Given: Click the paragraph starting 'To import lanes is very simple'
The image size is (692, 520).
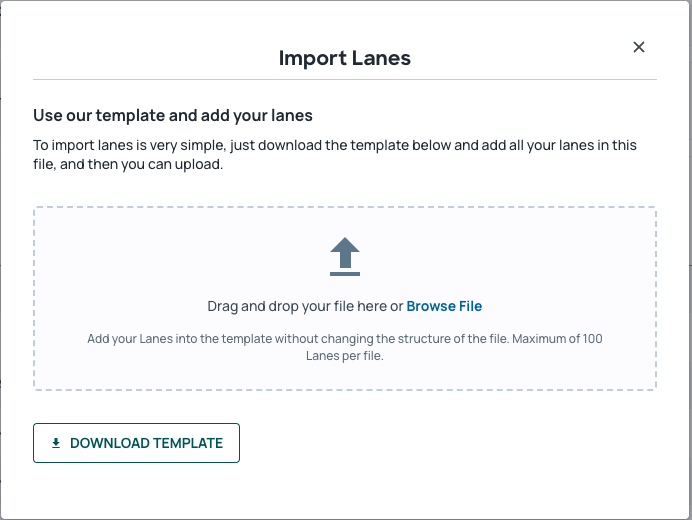Looking at the screenshot, I should click(335, 154).
